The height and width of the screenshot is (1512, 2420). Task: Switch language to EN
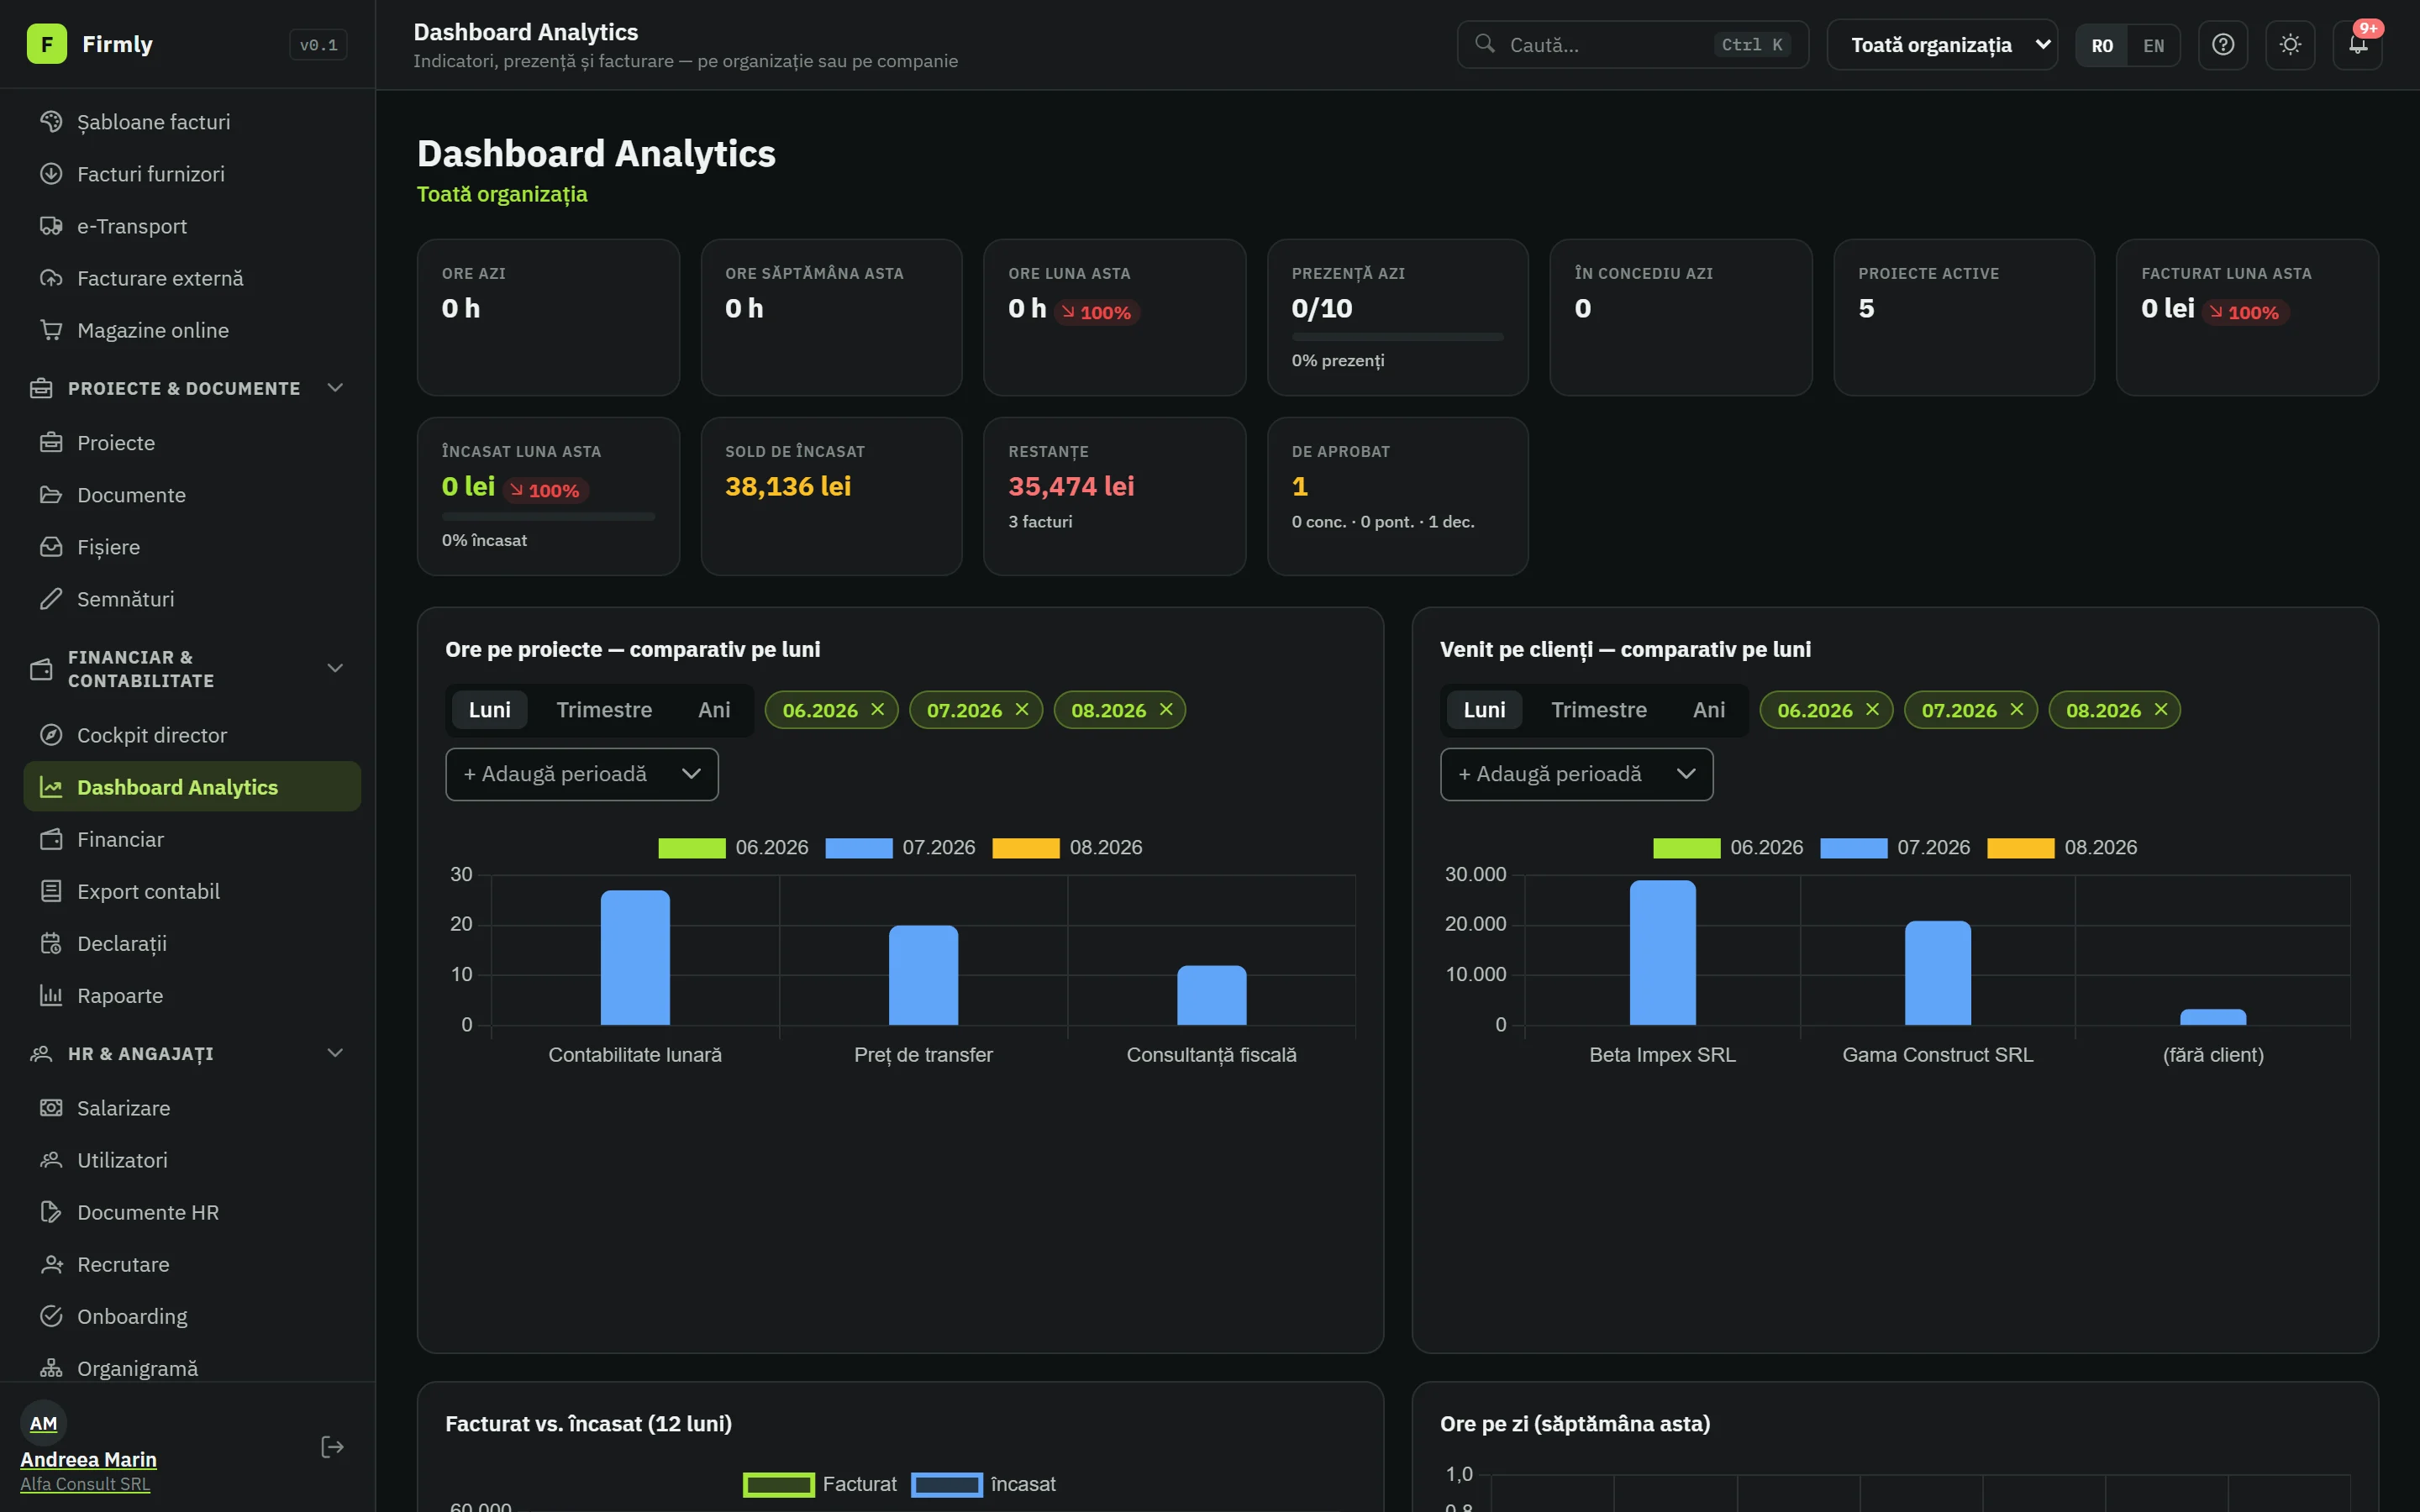tap(2153, 45)
